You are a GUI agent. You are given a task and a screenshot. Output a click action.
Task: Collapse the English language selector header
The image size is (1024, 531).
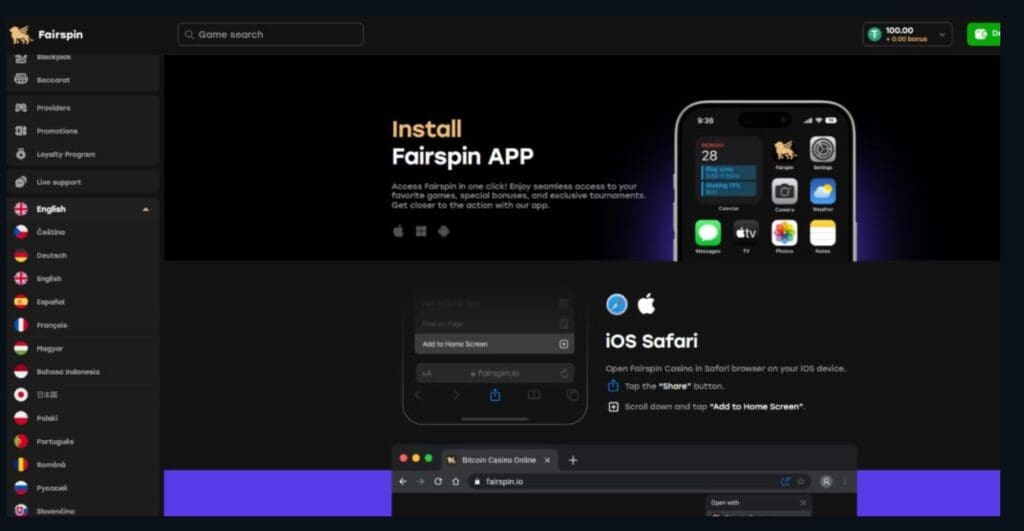(x=84, y=209)
